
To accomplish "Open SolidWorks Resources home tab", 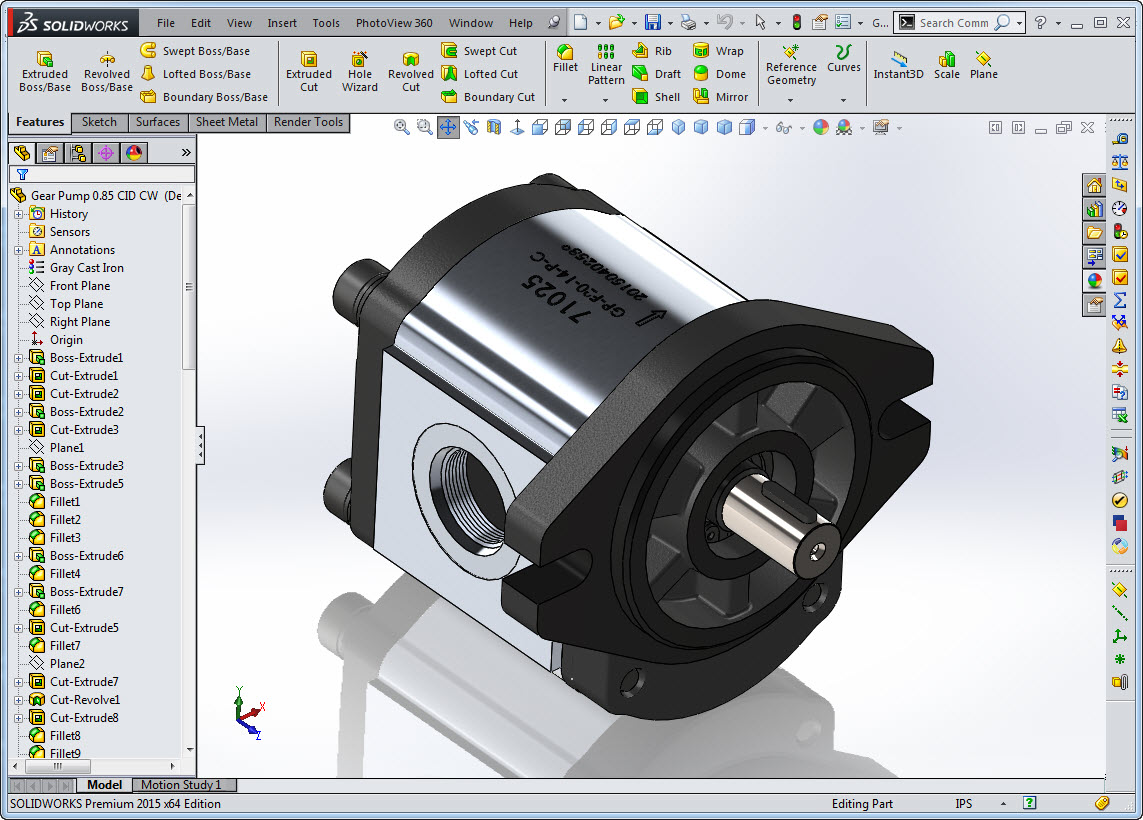I will (1094, 186).
